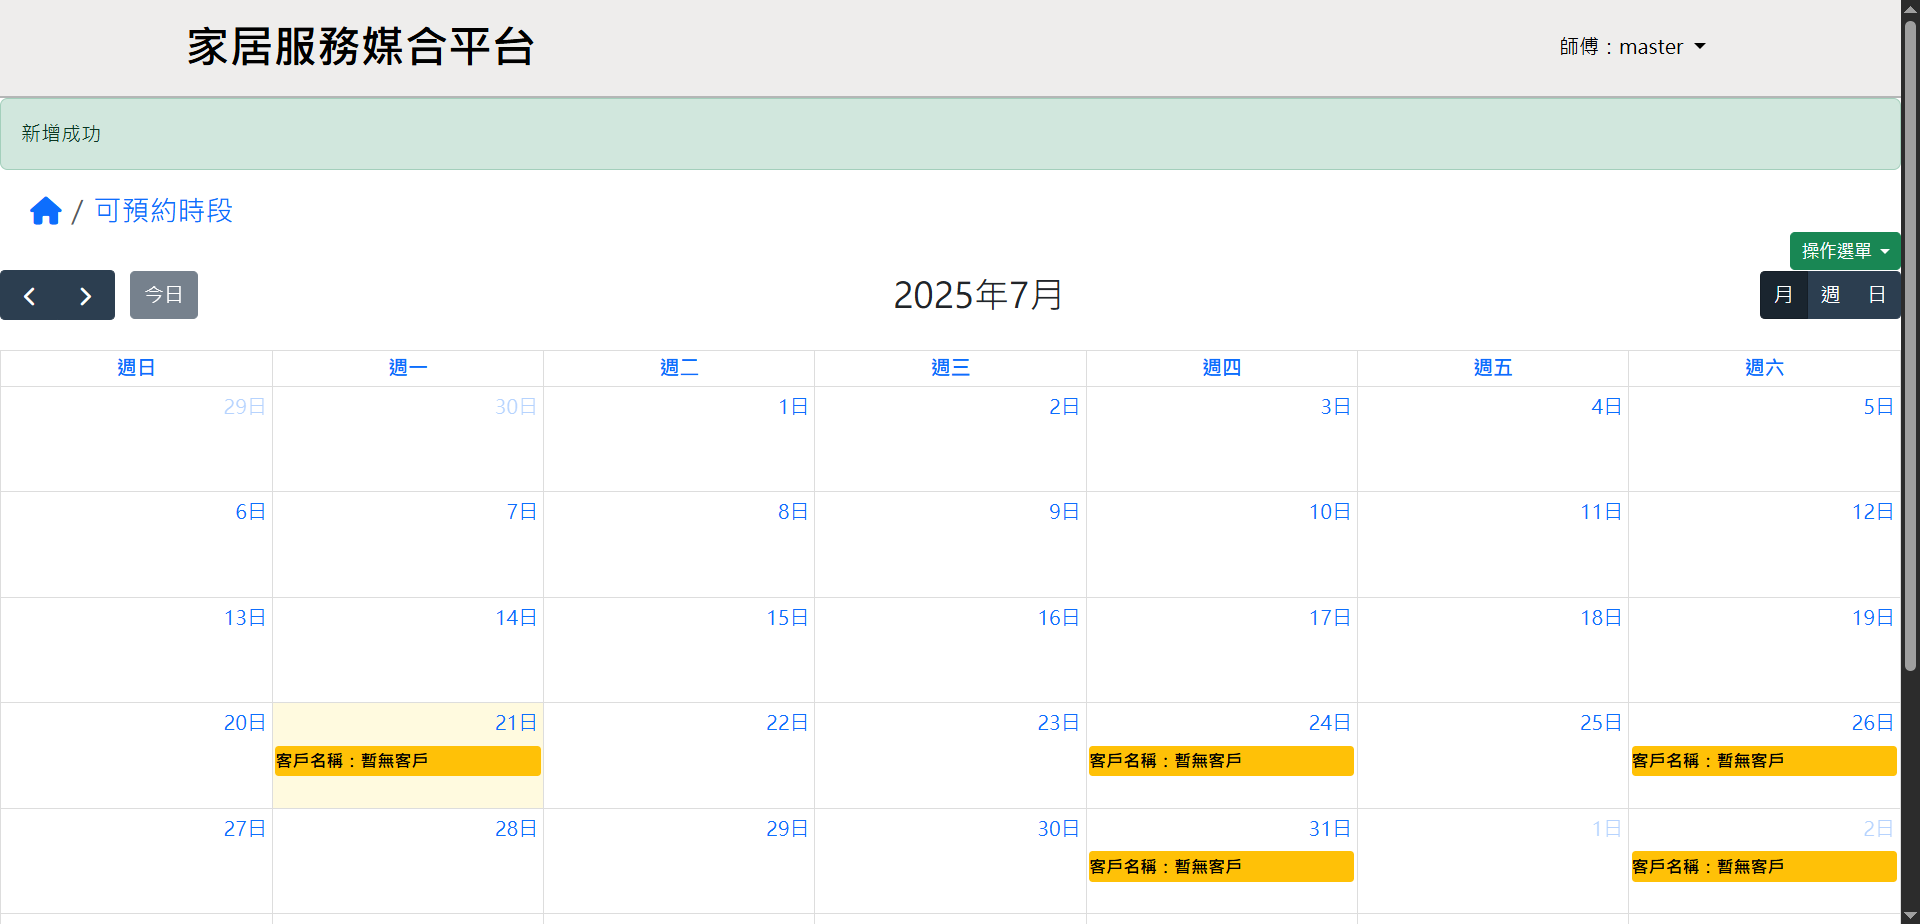
Task: Select the 19日 date link
Action: coord(1873,618)
